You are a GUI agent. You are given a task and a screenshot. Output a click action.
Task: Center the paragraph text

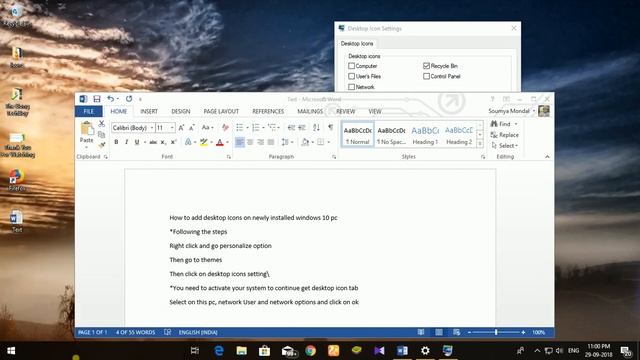250,142
